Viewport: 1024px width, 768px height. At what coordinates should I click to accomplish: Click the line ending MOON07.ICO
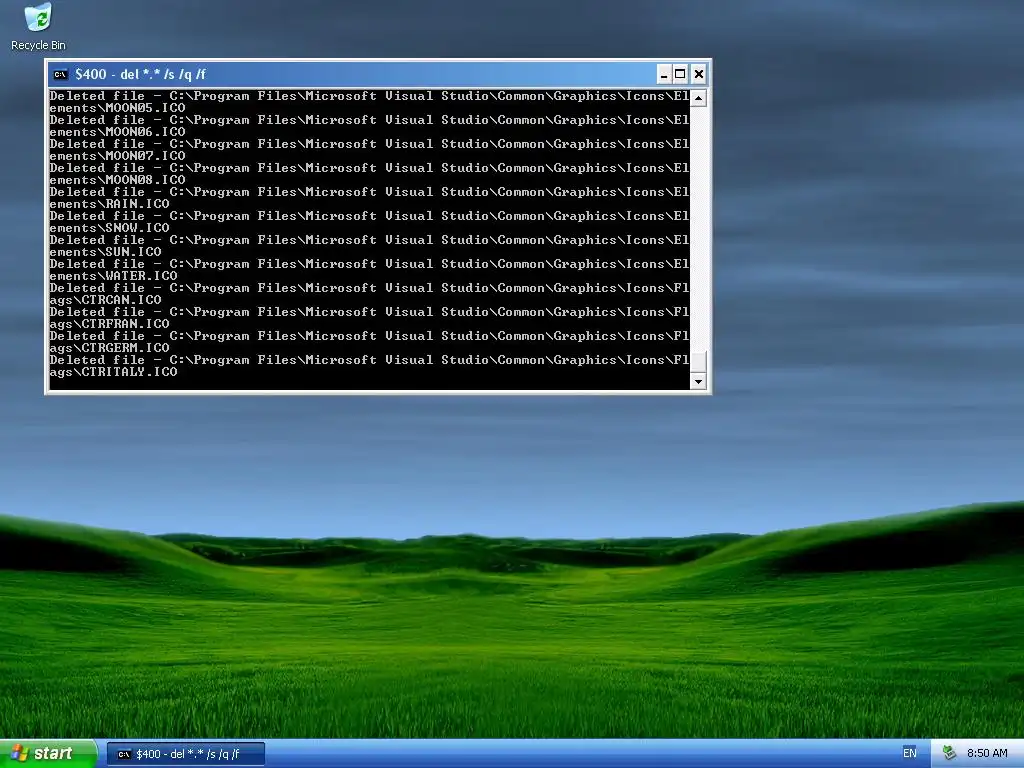[118, 156]
